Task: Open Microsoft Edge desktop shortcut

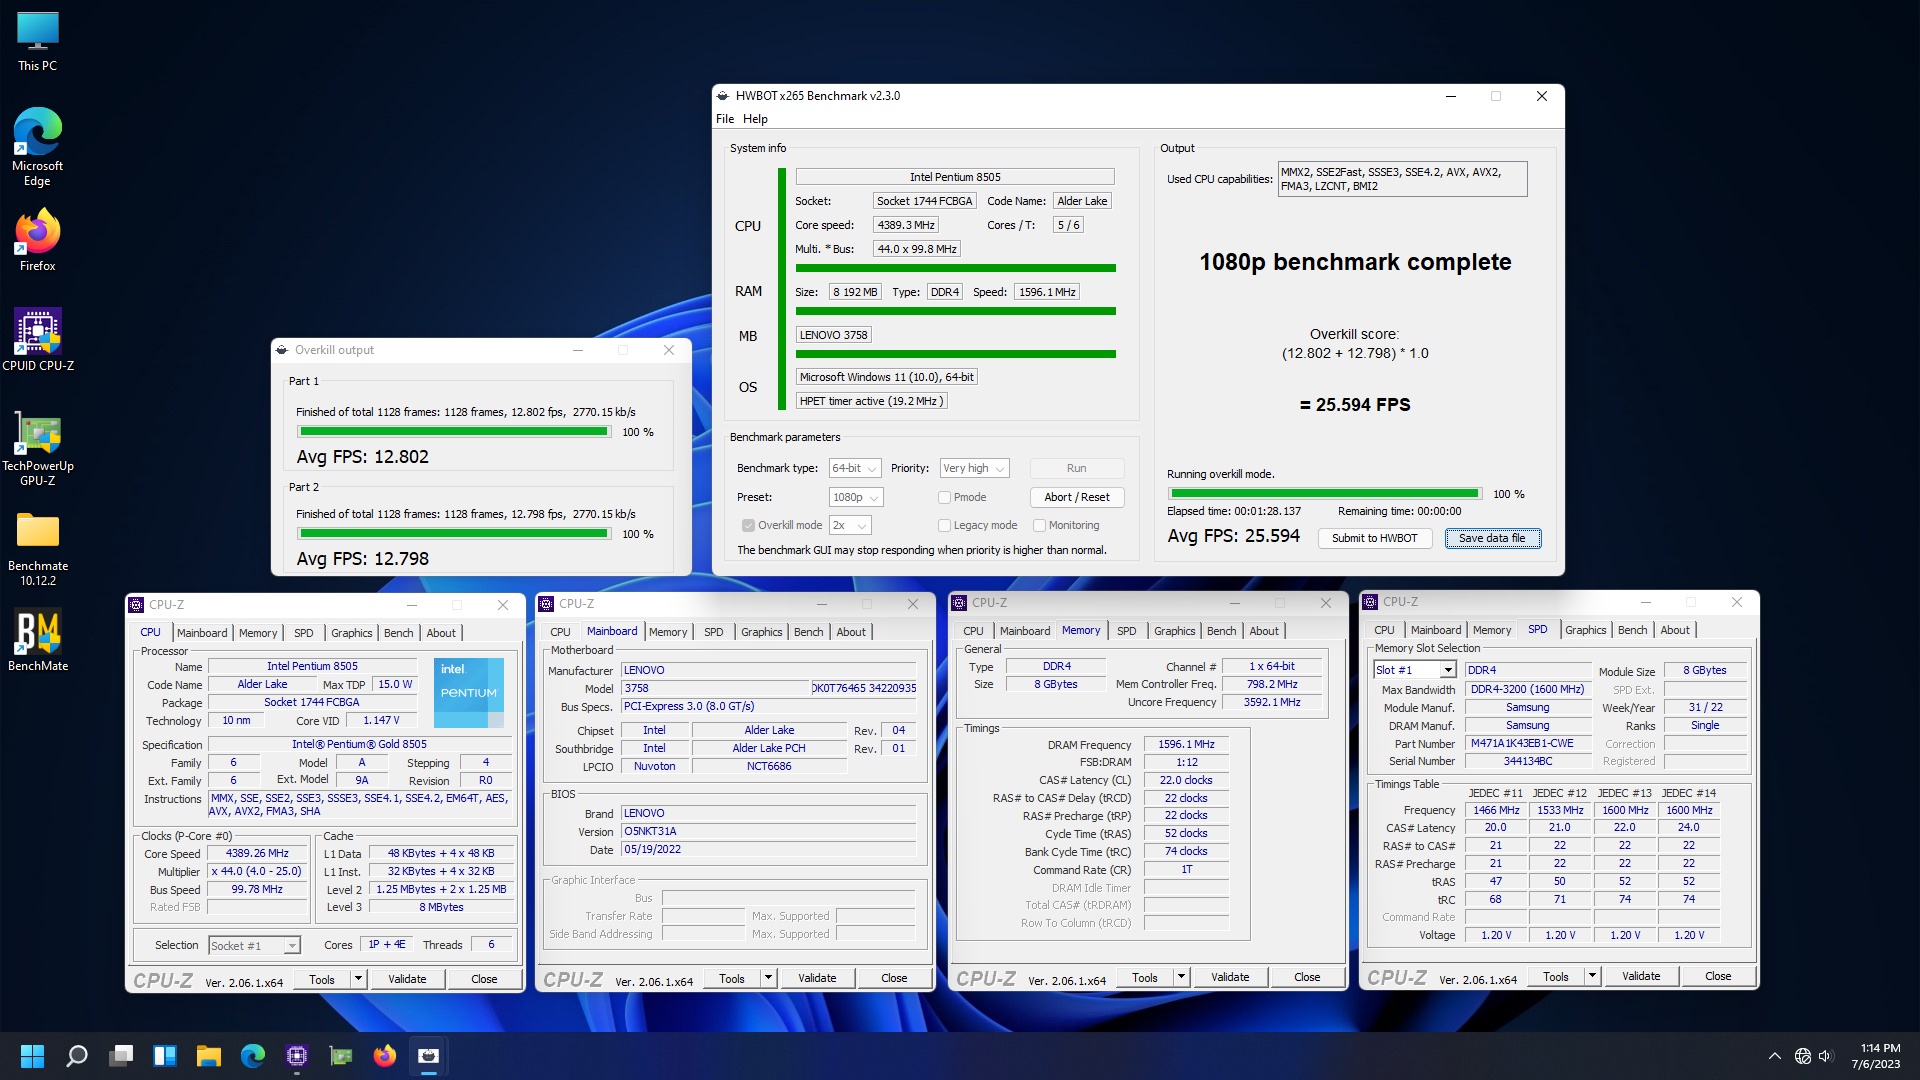Action: [x=38, y=147]
